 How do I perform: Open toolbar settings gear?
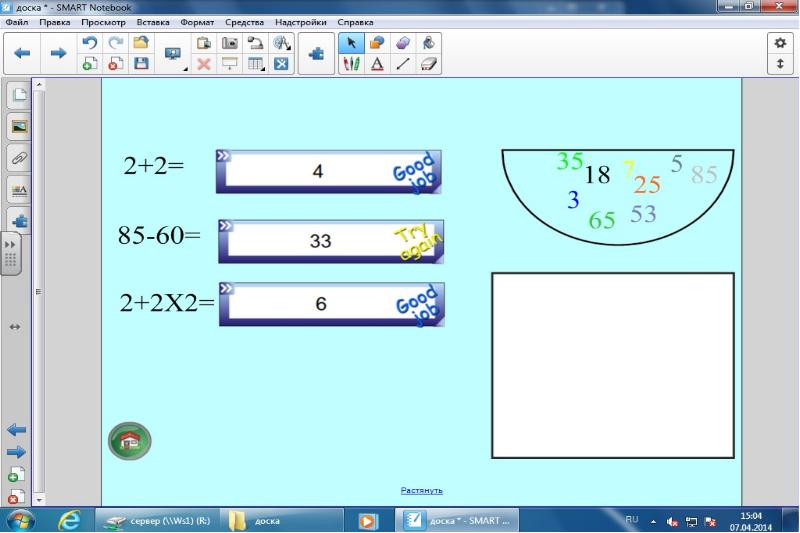click(x=779, y=43)
